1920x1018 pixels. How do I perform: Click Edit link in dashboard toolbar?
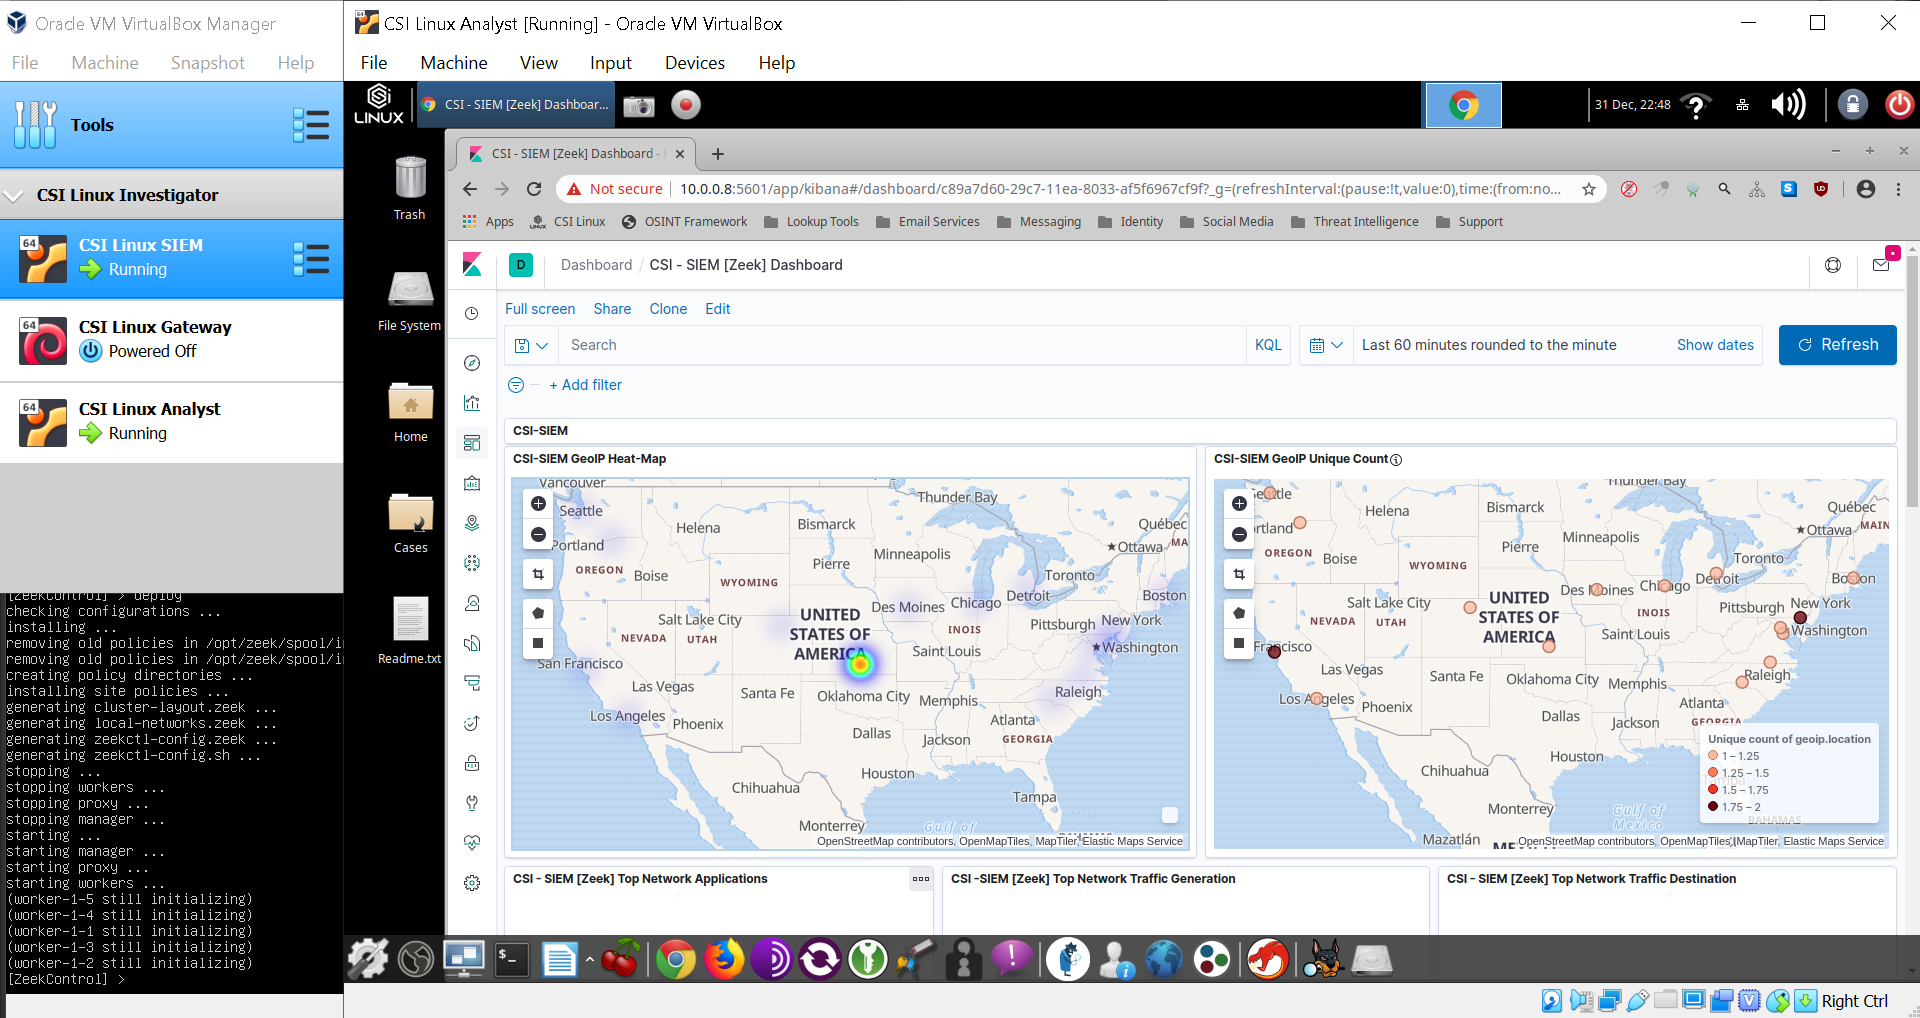point(717,309)
